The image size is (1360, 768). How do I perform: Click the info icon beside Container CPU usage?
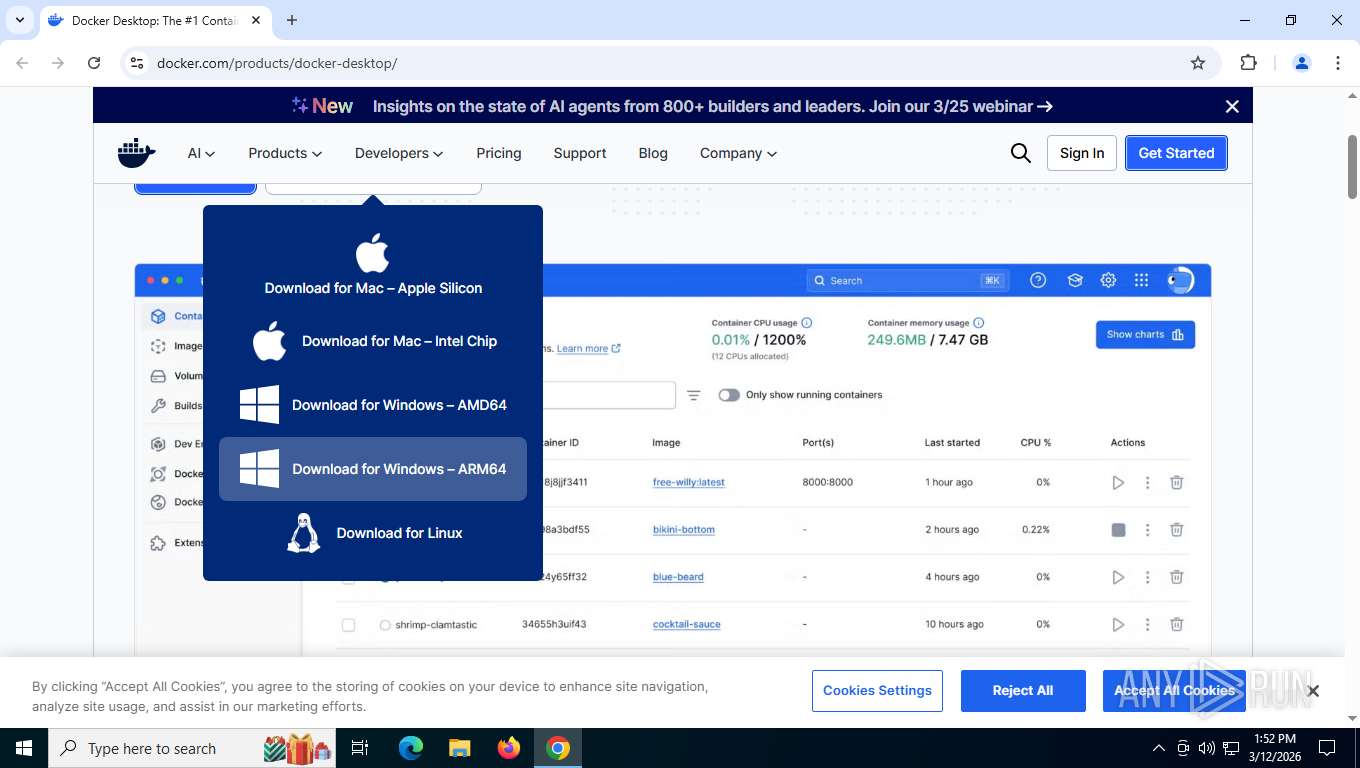(807, 323)
